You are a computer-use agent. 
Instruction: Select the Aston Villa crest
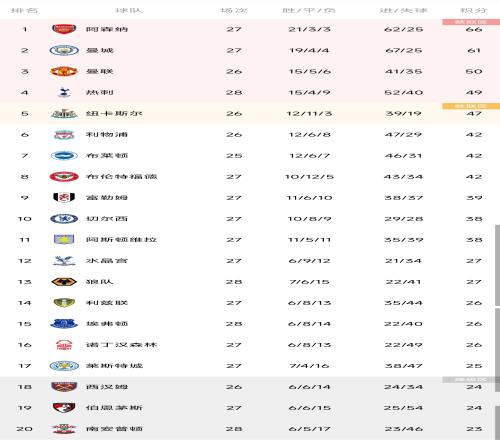click(64, 240)
